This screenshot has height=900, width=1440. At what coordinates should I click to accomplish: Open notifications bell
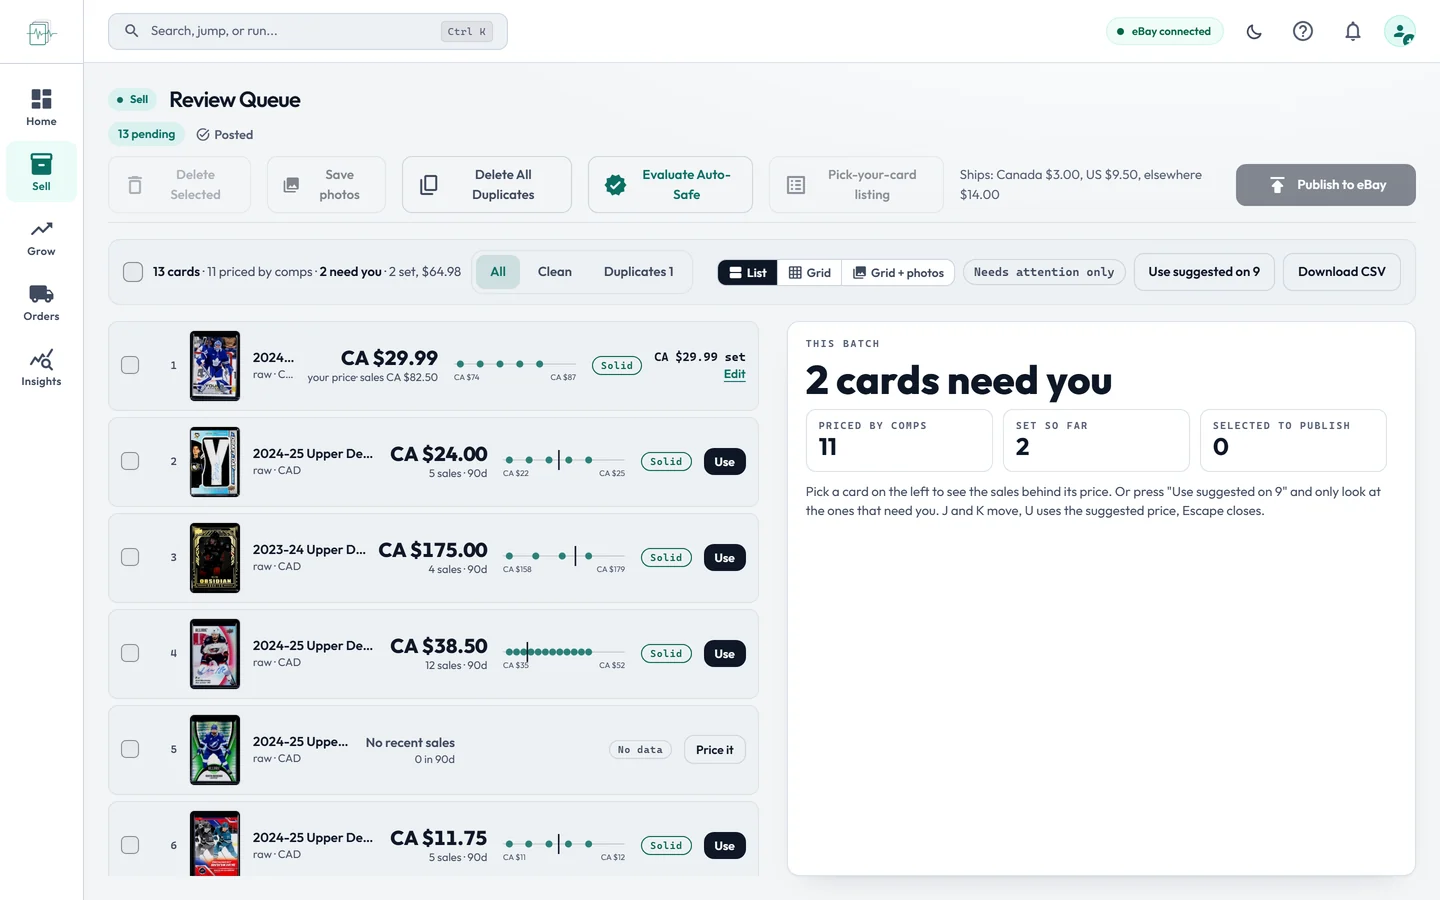tap(1353, 31)
